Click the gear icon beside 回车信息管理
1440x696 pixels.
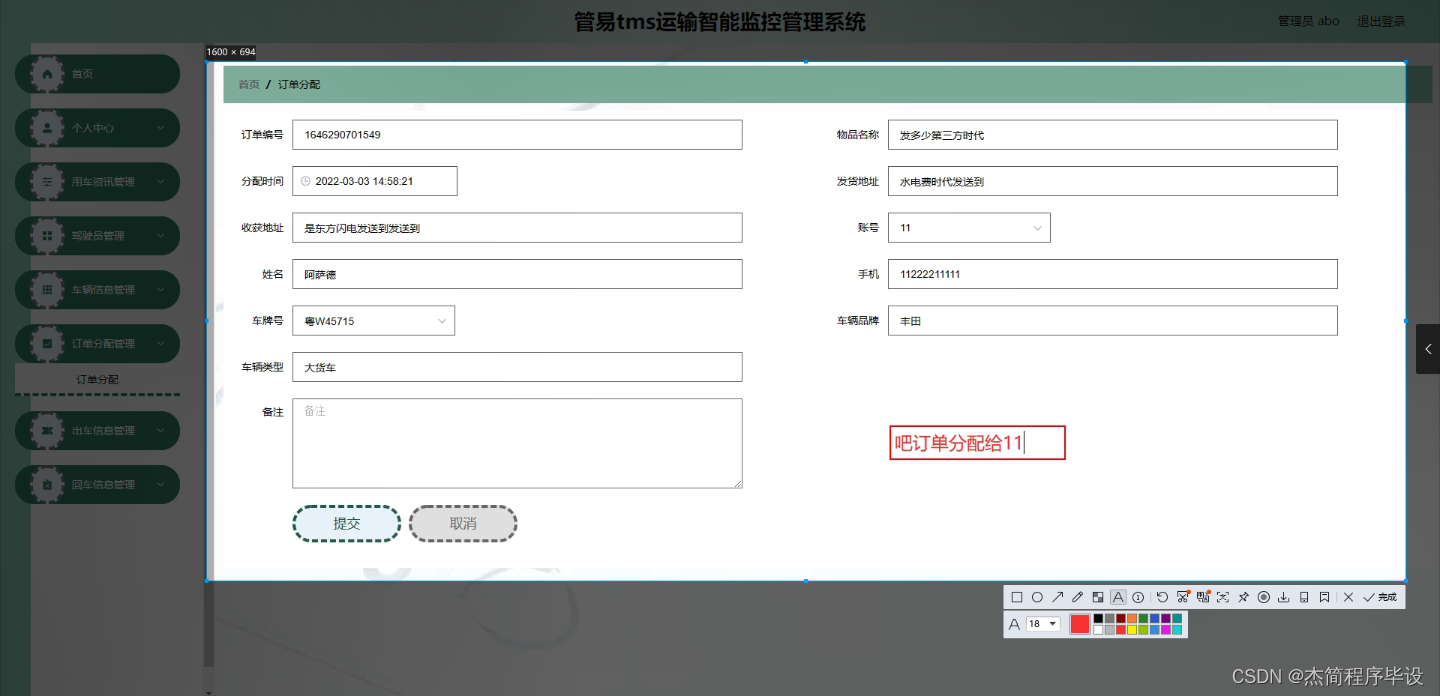[x=47, y=485]
